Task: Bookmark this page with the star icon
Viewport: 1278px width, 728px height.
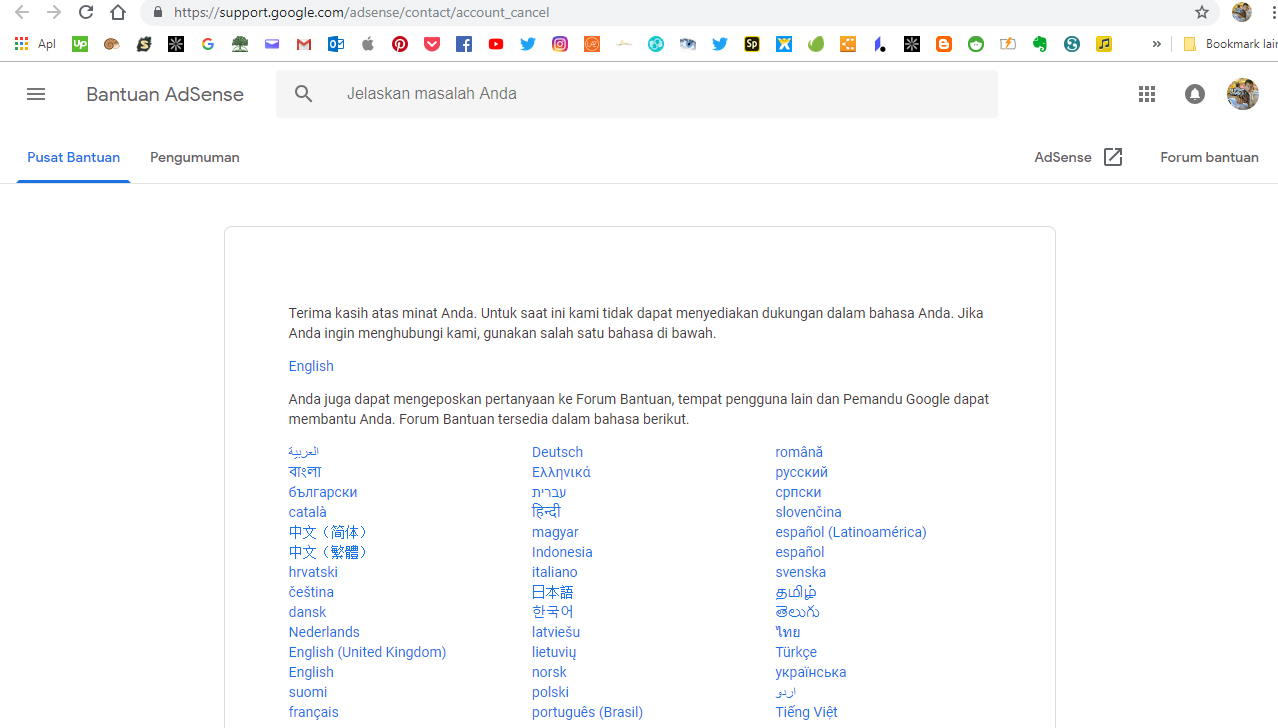Action: pyautogui.click(x=1202, y=13)
